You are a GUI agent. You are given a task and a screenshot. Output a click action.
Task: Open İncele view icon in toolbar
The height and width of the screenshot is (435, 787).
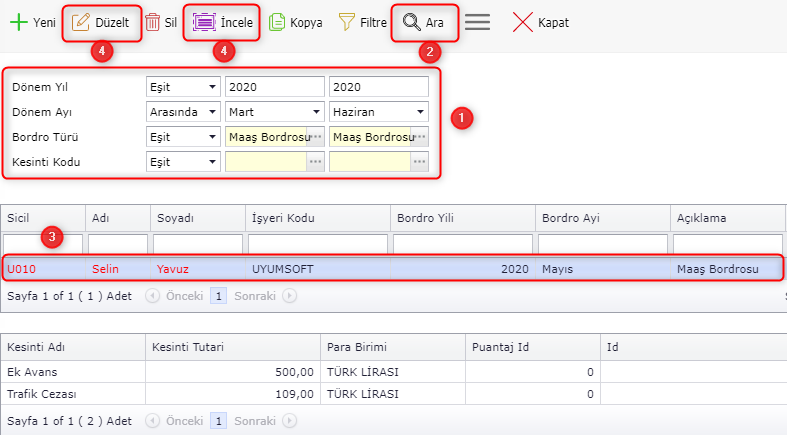coord(204,22)
